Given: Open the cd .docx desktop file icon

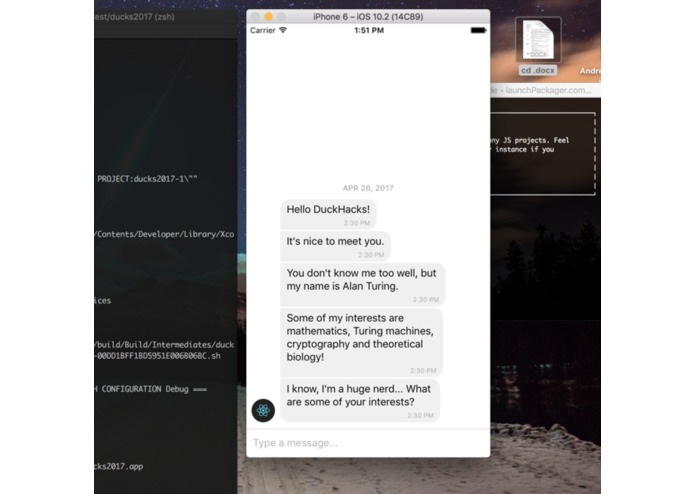Looking at the screenshot, I should (x=538, y=40).
